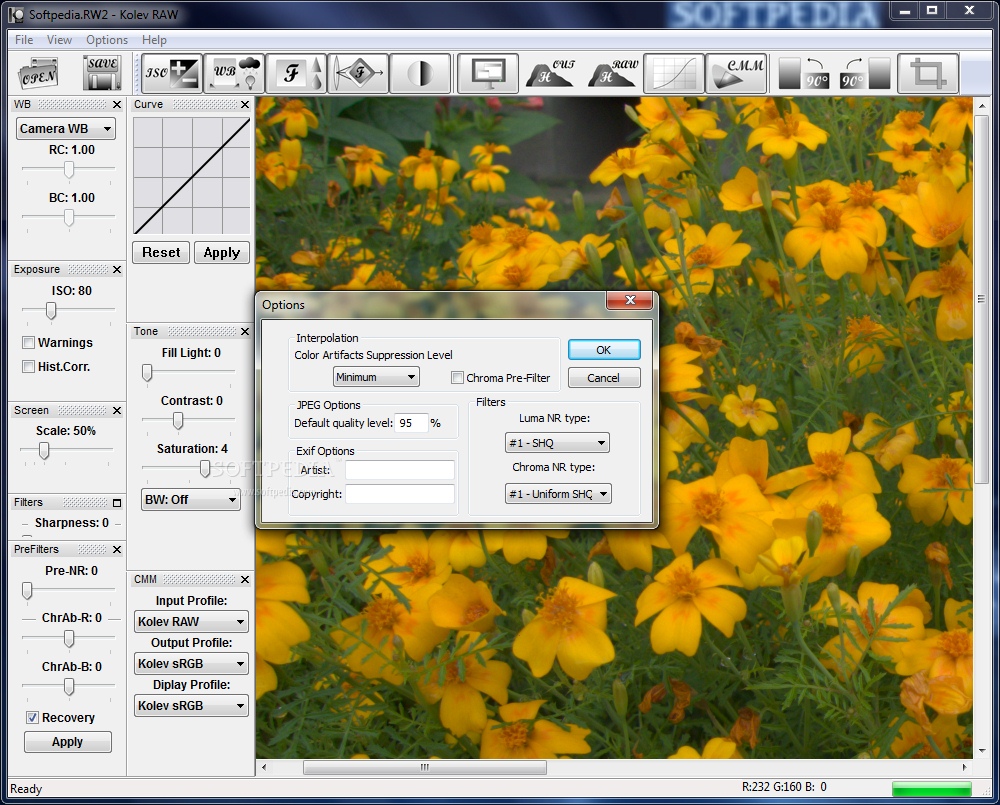This screenshot has height=805, width=1000.
Task: Click the prefilters diamond F toolbar icon
Action: (x=358, y=73)
